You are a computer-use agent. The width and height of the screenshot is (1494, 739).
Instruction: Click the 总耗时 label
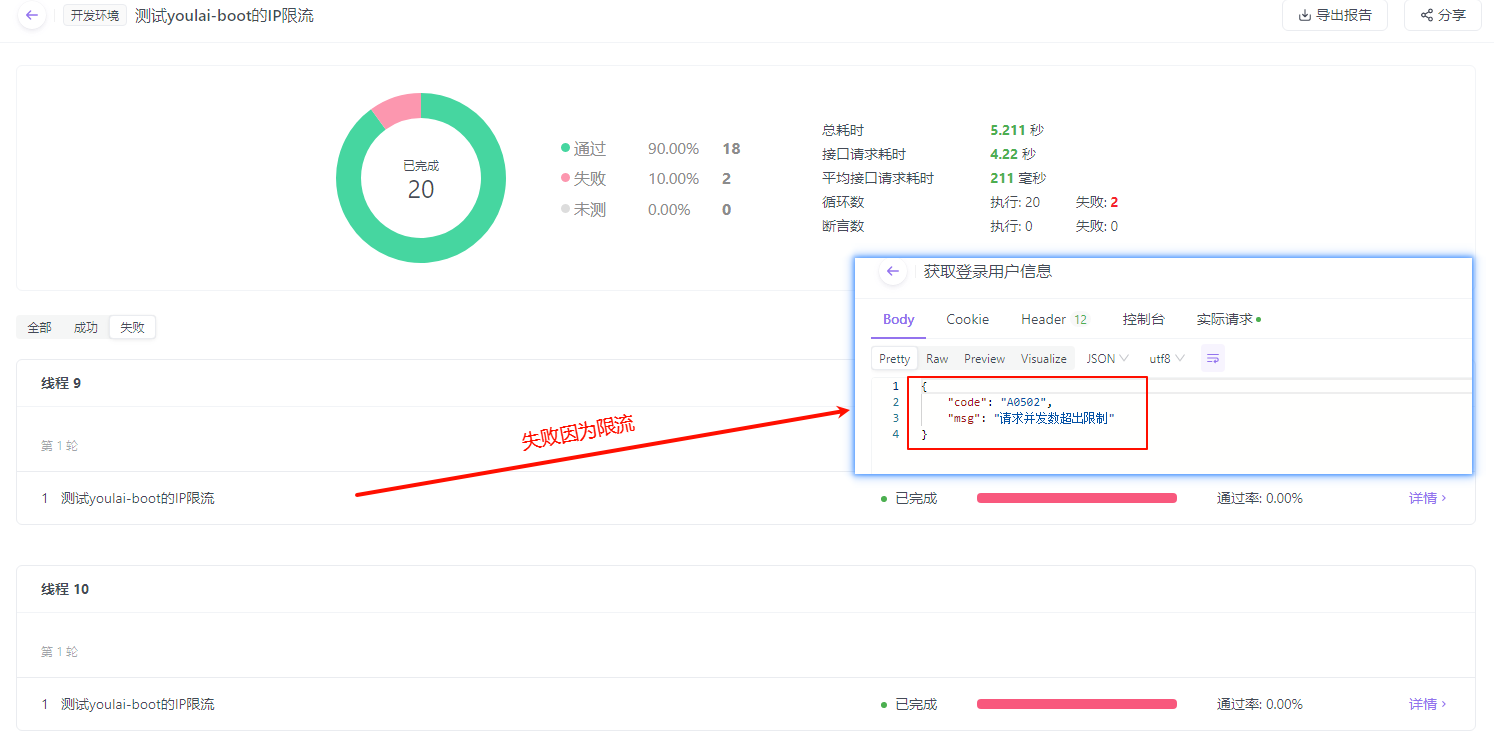842,130
